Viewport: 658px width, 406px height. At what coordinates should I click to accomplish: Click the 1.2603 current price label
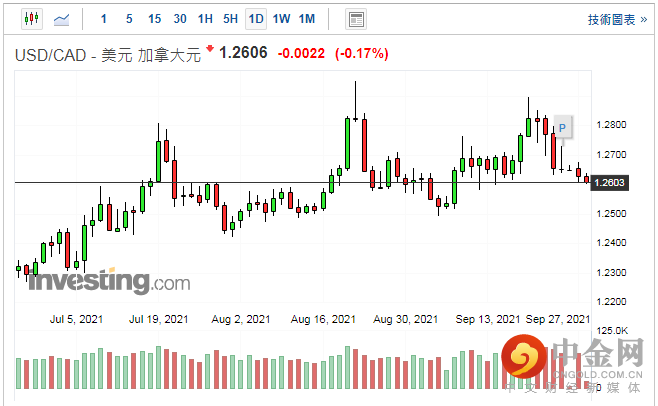609,182
